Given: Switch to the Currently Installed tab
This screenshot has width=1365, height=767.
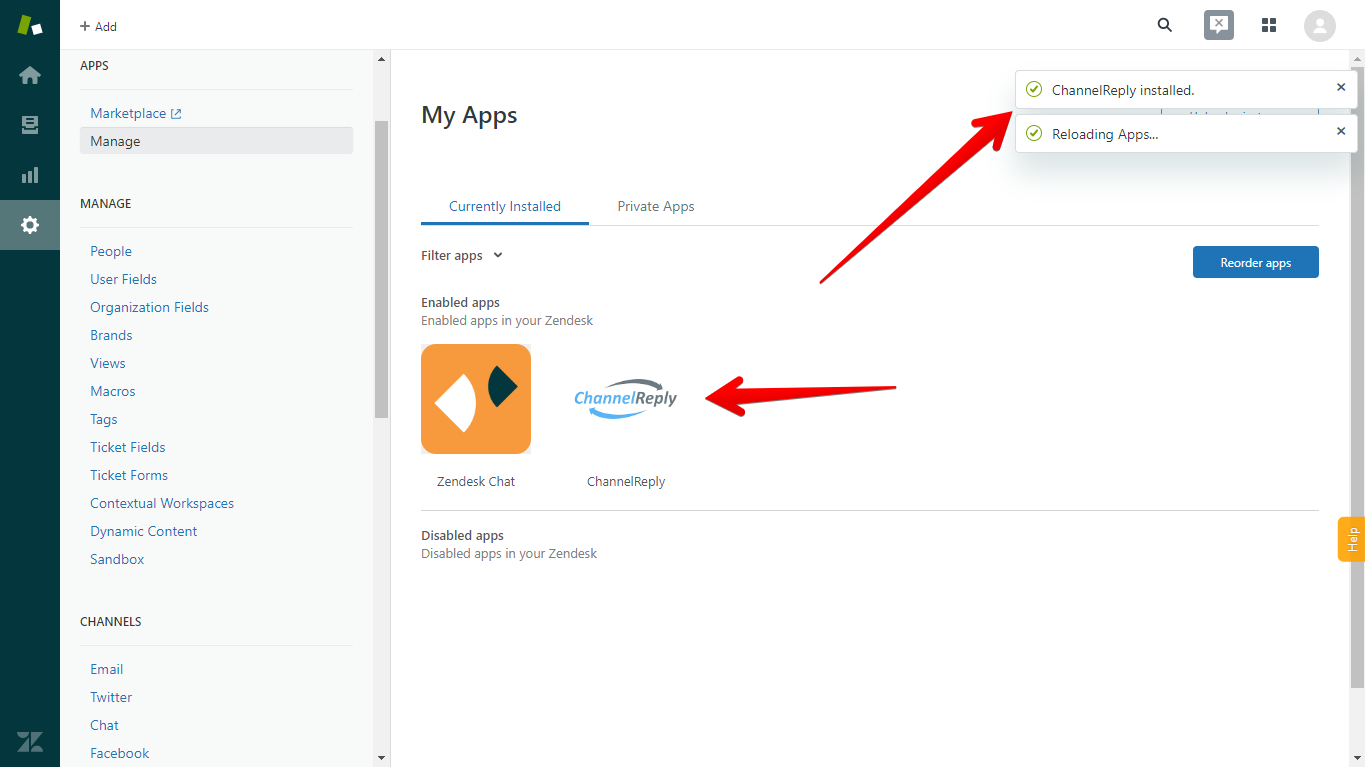Looking at the screenshot, I should [x=505, y=206].
